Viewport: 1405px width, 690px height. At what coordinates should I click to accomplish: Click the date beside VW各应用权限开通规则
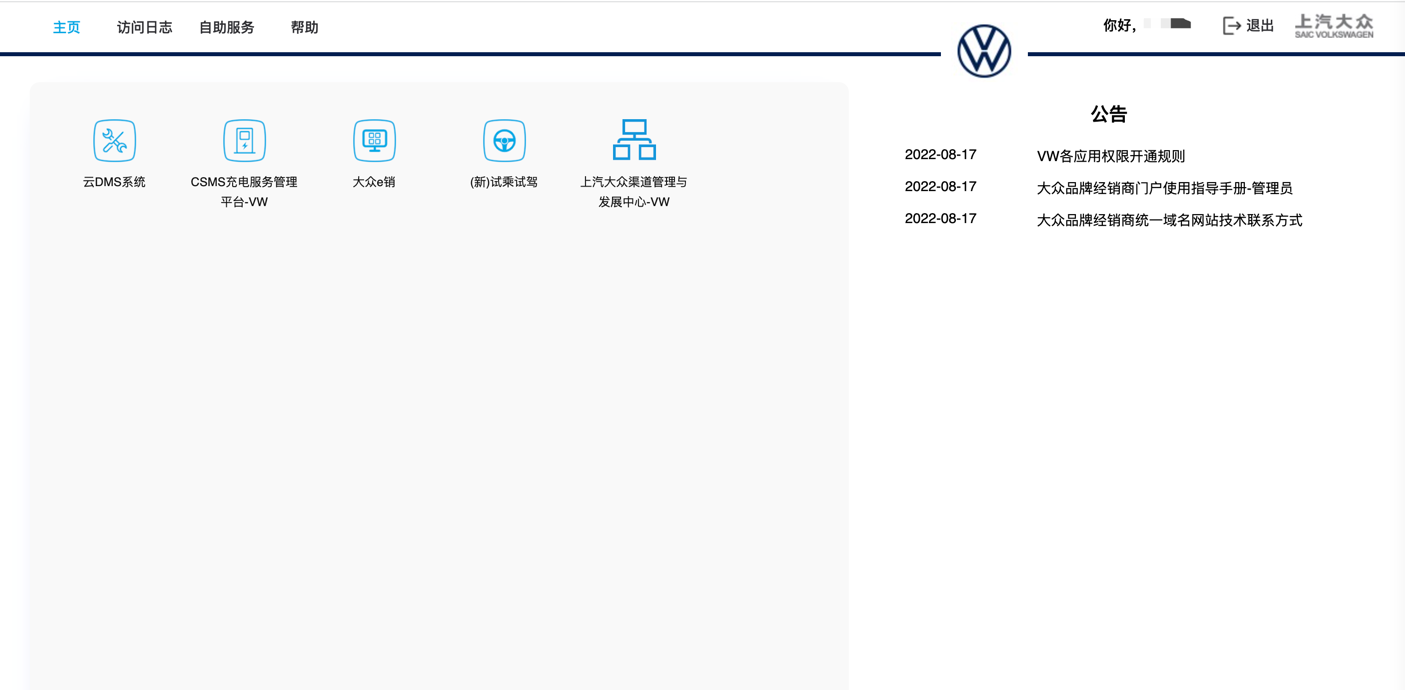click(x=940, y=155)
